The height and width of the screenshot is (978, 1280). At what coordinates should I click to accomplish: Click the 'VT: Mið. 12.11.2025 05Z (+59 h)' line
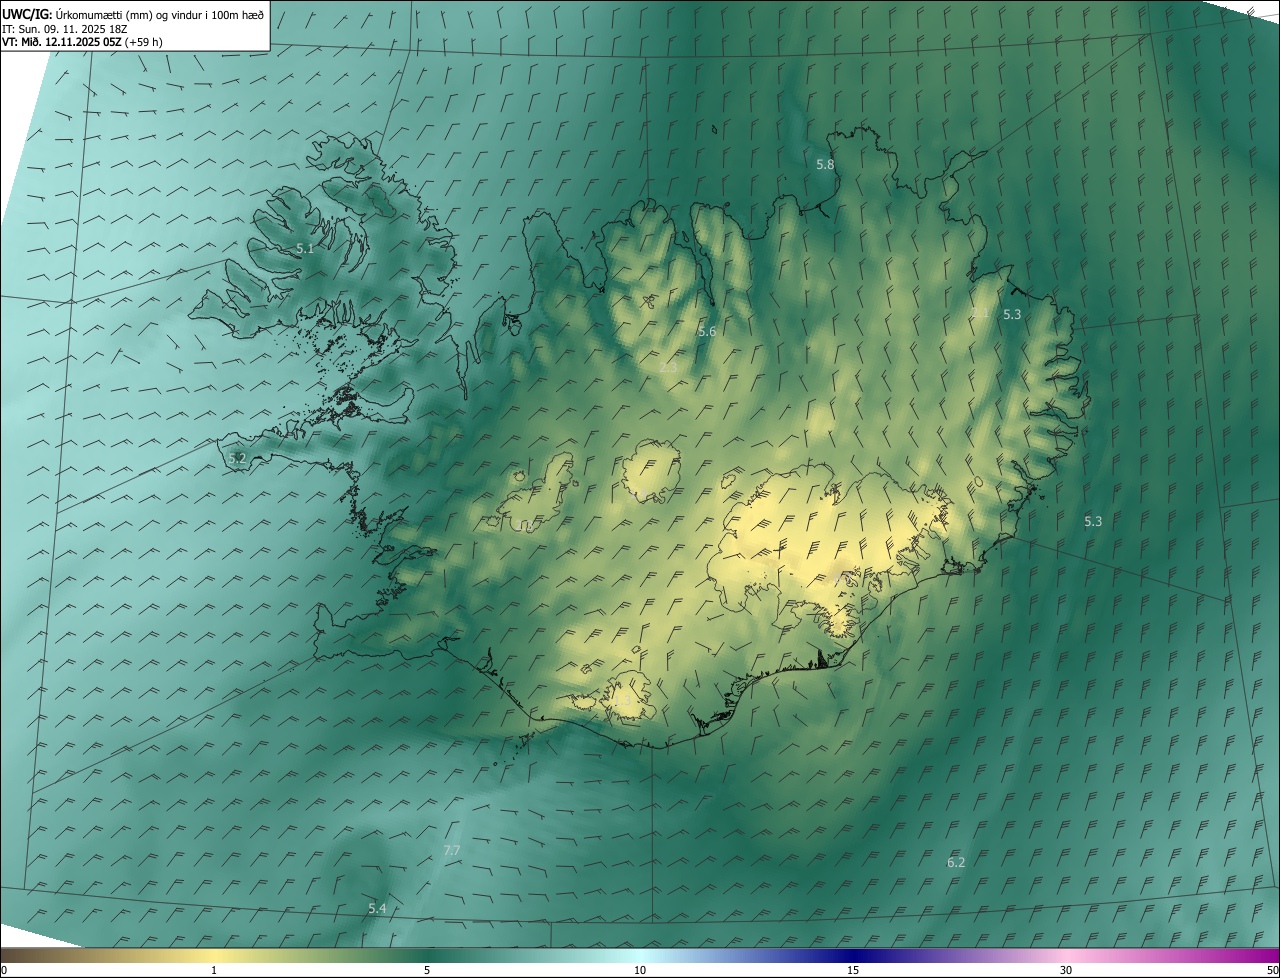[x=82, y=42]
